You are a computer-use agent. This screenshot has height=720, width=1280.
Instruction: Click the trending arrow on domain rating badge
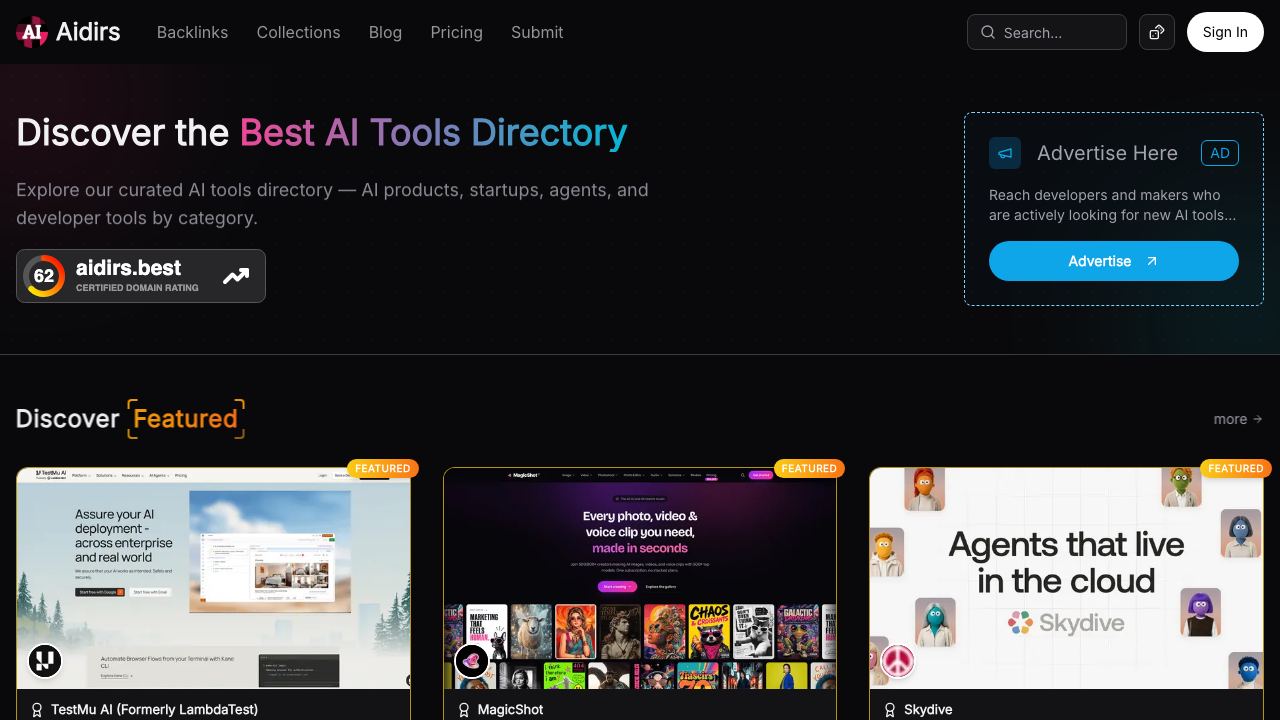point(236,276)
